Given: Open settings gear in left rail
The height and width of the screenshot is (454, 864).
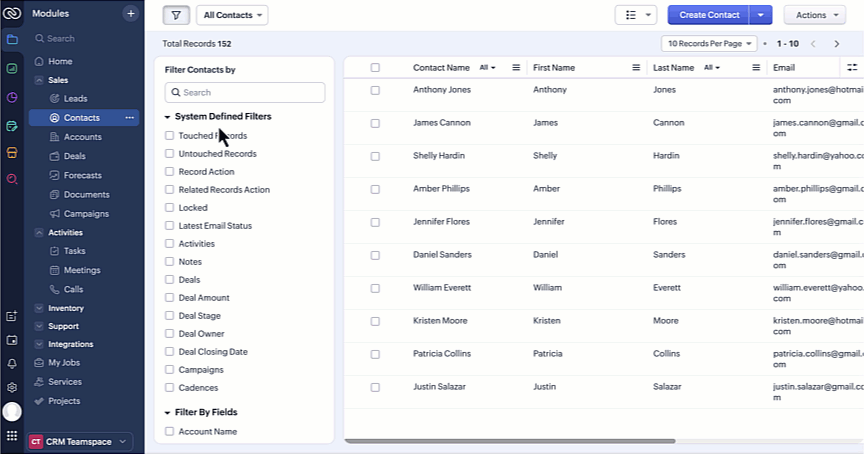Looking at the screenshot, I should pos(12,387).
